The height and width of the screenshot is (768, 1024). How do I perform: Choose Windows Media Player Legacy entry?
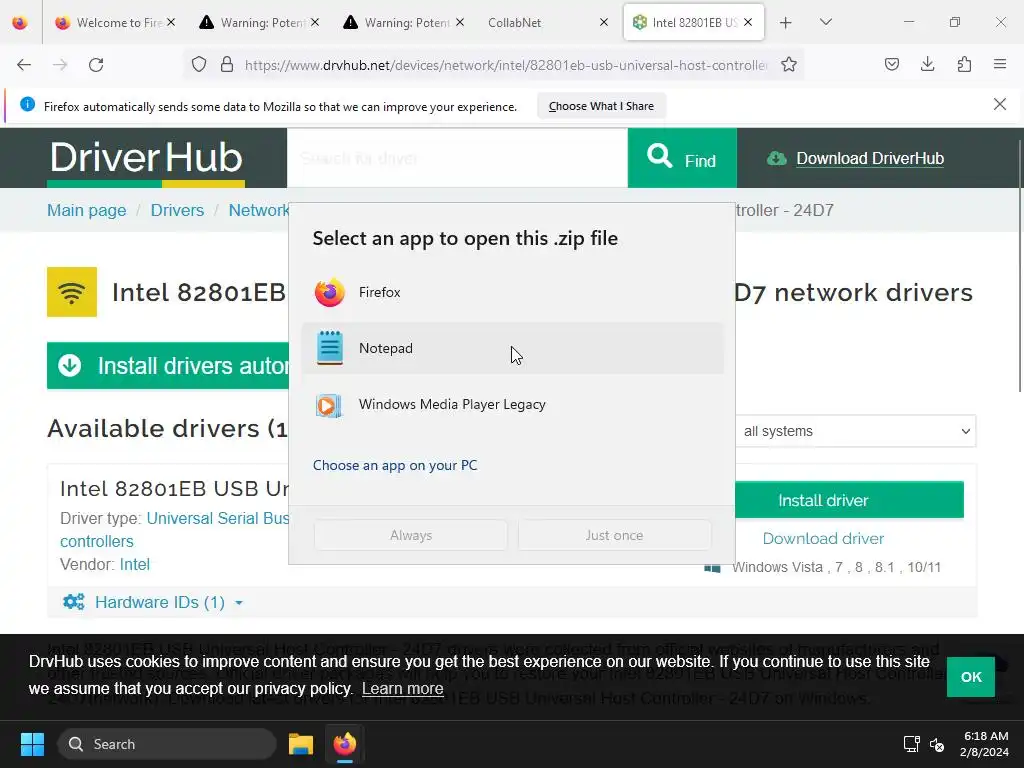pyautogui.click(x=513, y=404)
